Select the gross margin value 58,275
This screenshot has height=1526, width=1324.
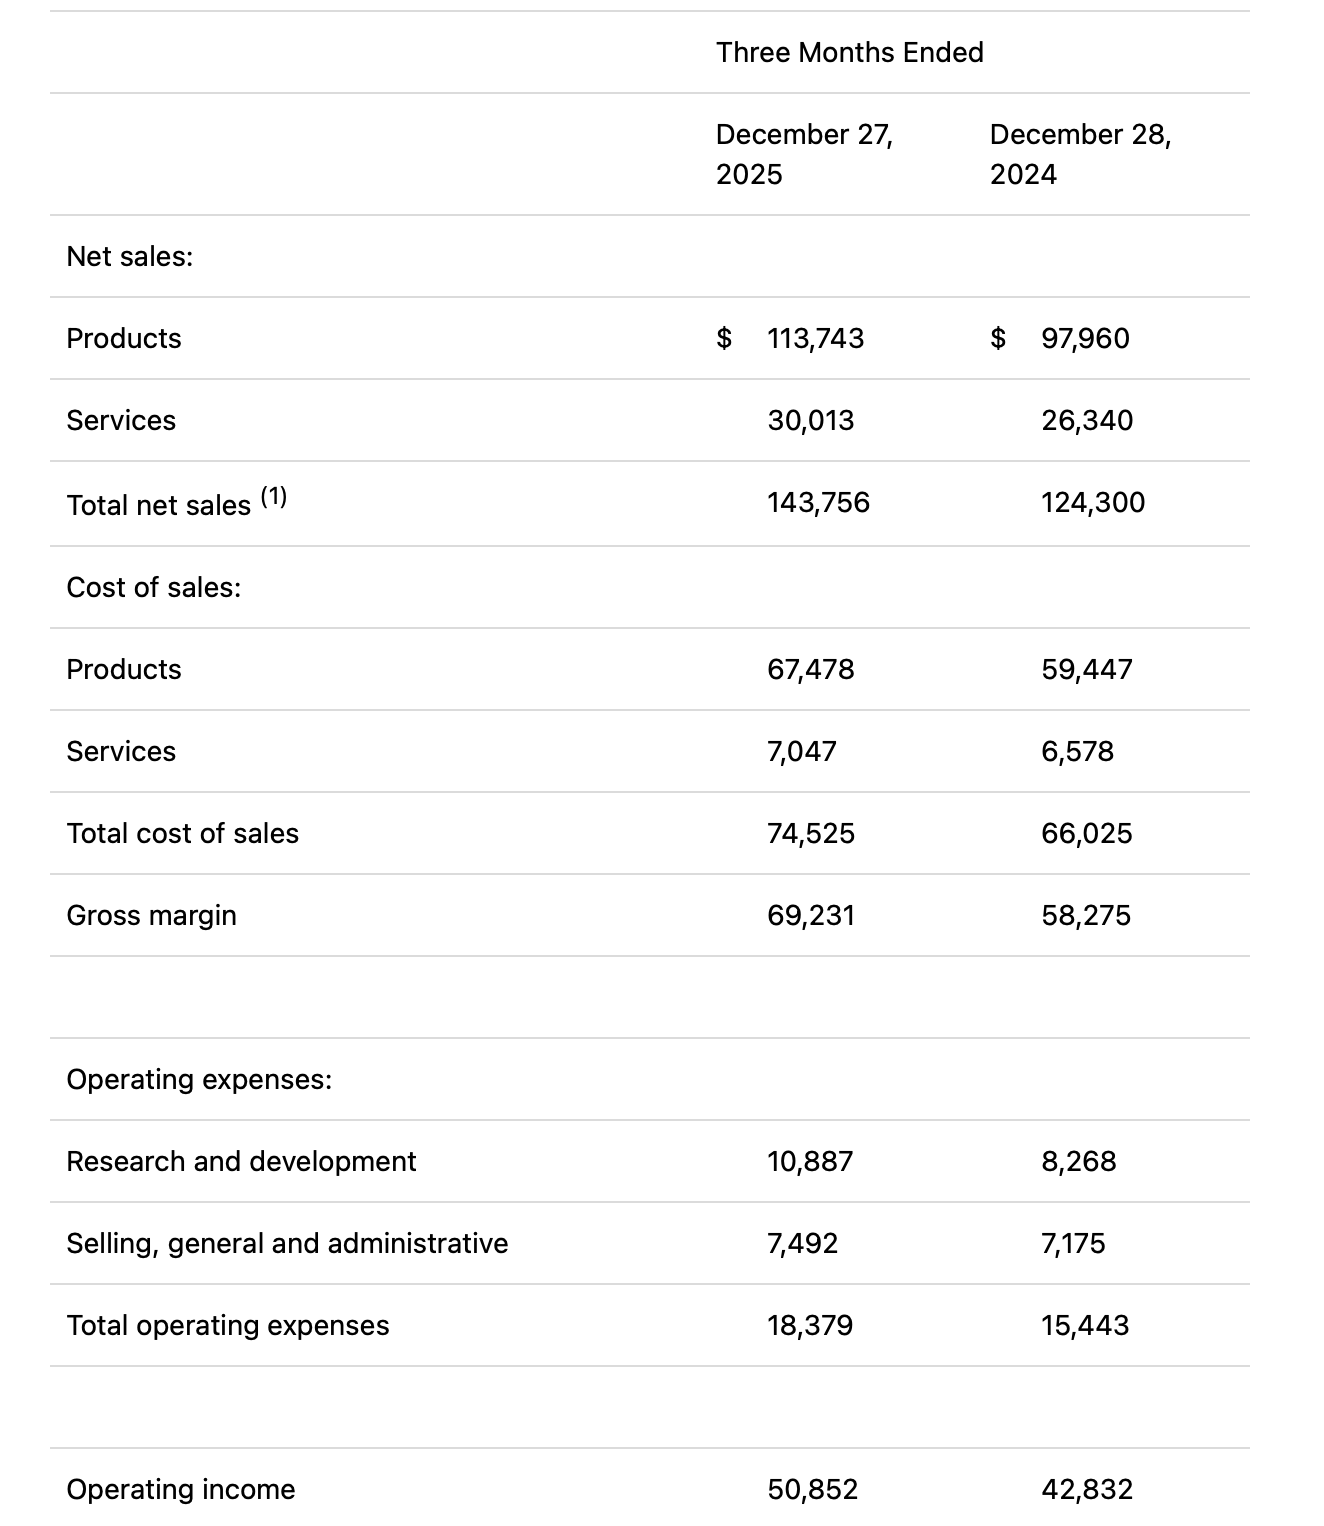[x=1085, y=915]
